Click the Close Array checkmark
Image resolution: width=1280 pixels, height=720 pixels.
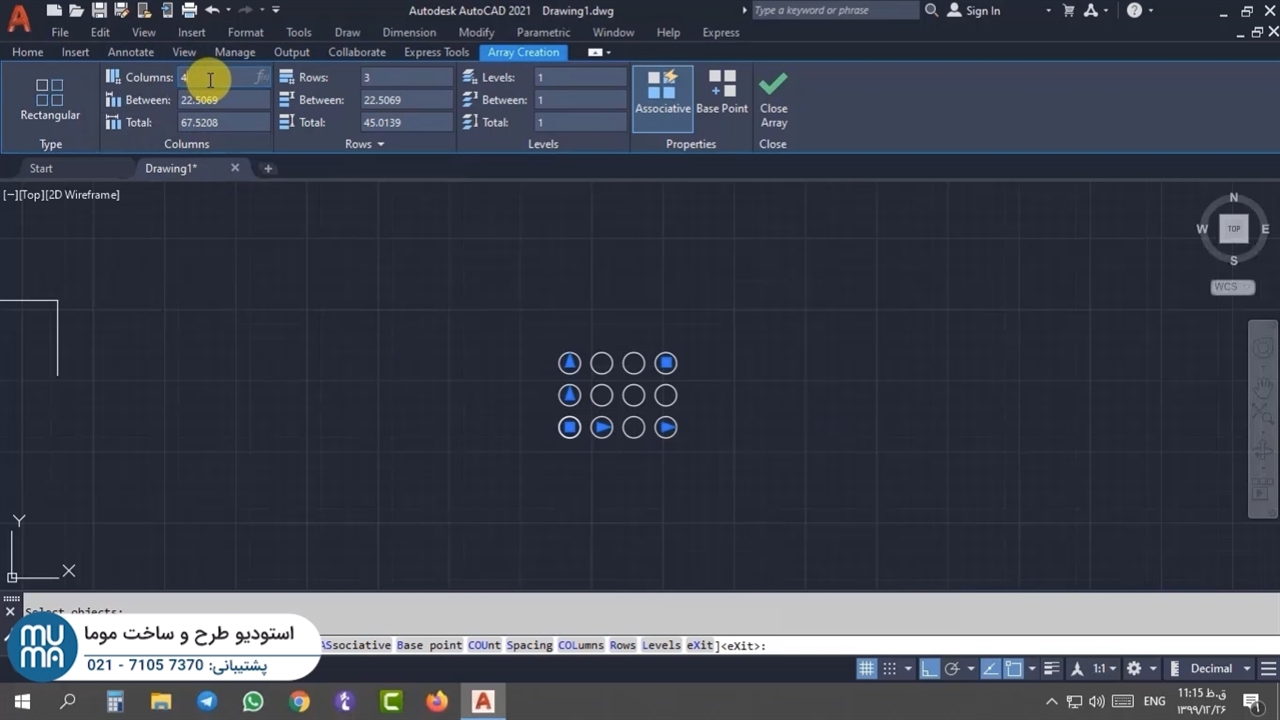(x=773, y=84)
